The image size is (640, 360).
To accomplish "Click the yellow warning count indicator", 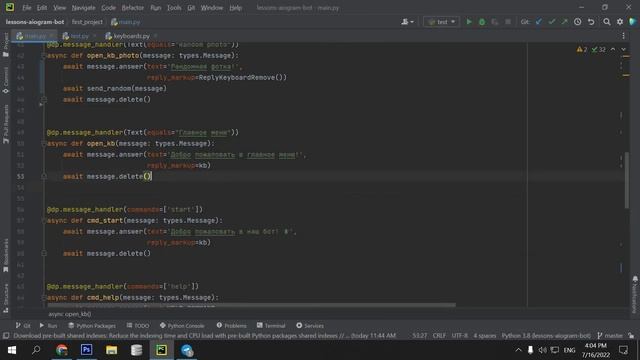I will click(x=582, y=49).
